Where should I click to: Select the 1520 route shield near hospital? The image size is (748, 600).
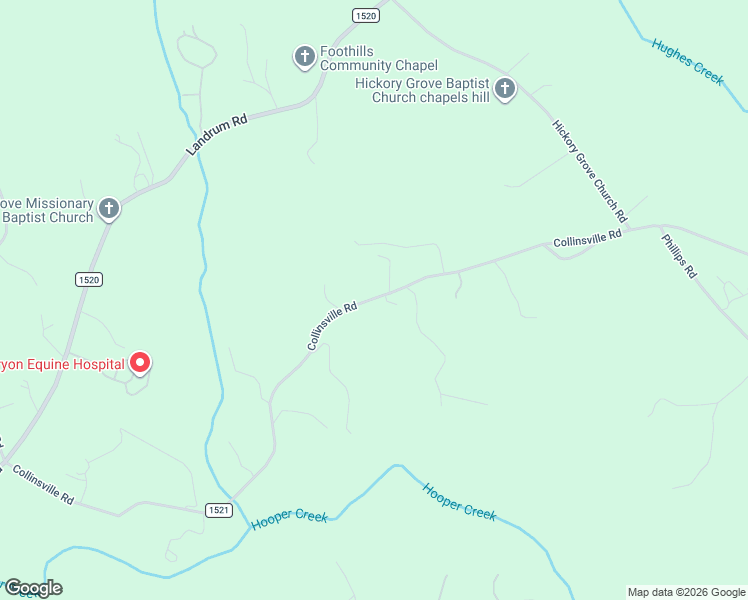coord(89,279)
